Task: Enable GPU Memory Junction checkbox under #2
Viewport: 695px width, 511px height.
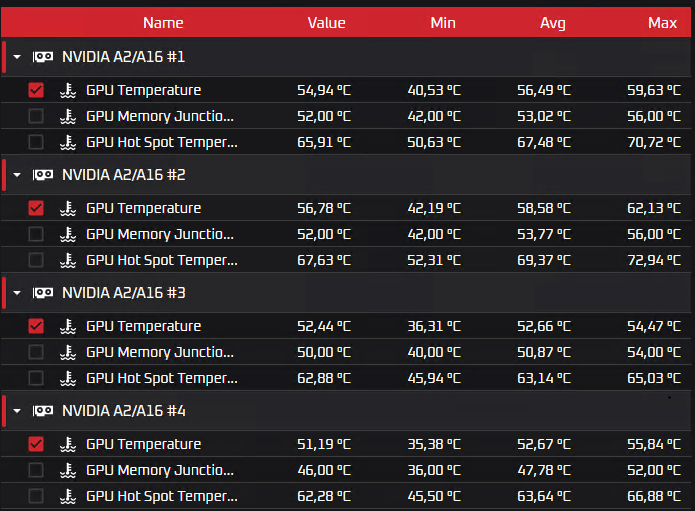Action: [x=36, y=234]
